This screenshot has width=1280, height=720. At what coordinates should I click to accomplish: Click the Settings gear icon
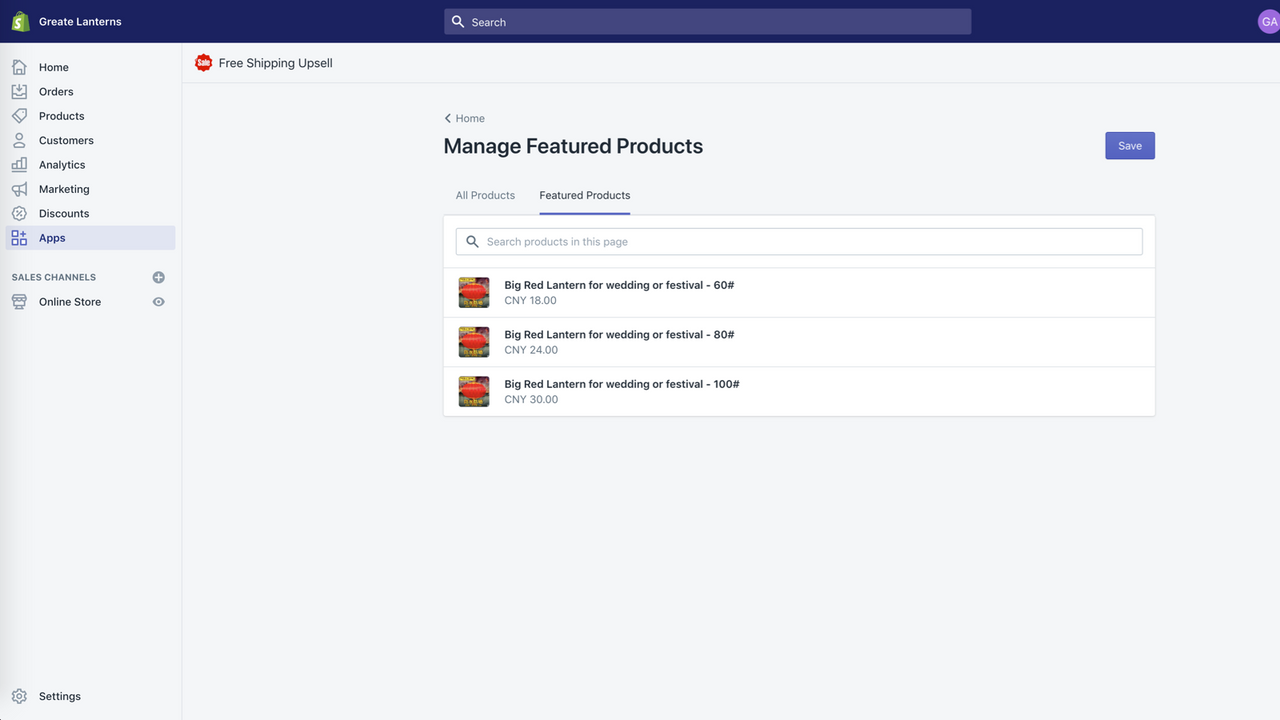click(x=19, y=696)
